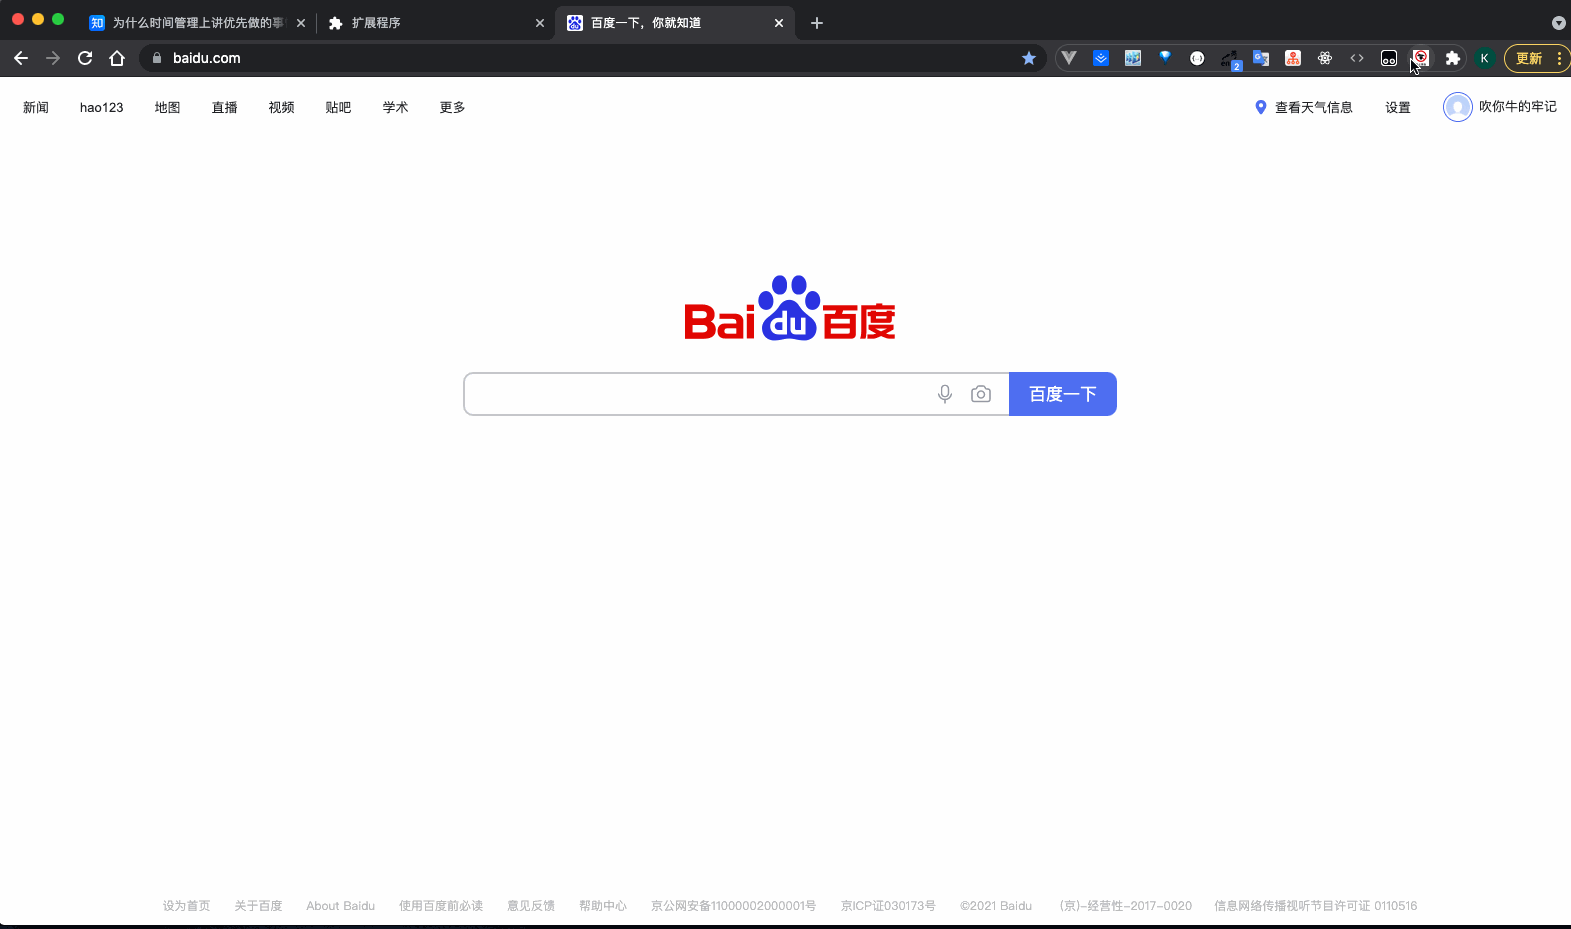Open the 新闻 link

point(36,107)
